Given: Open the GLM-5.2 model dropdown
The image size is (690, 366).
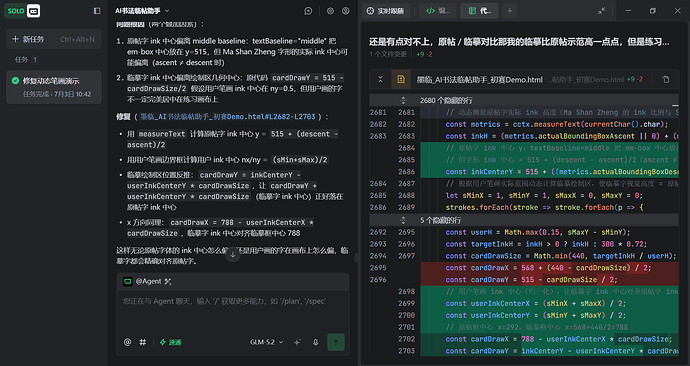Looking at the screenshot, I should pos(267,342).
